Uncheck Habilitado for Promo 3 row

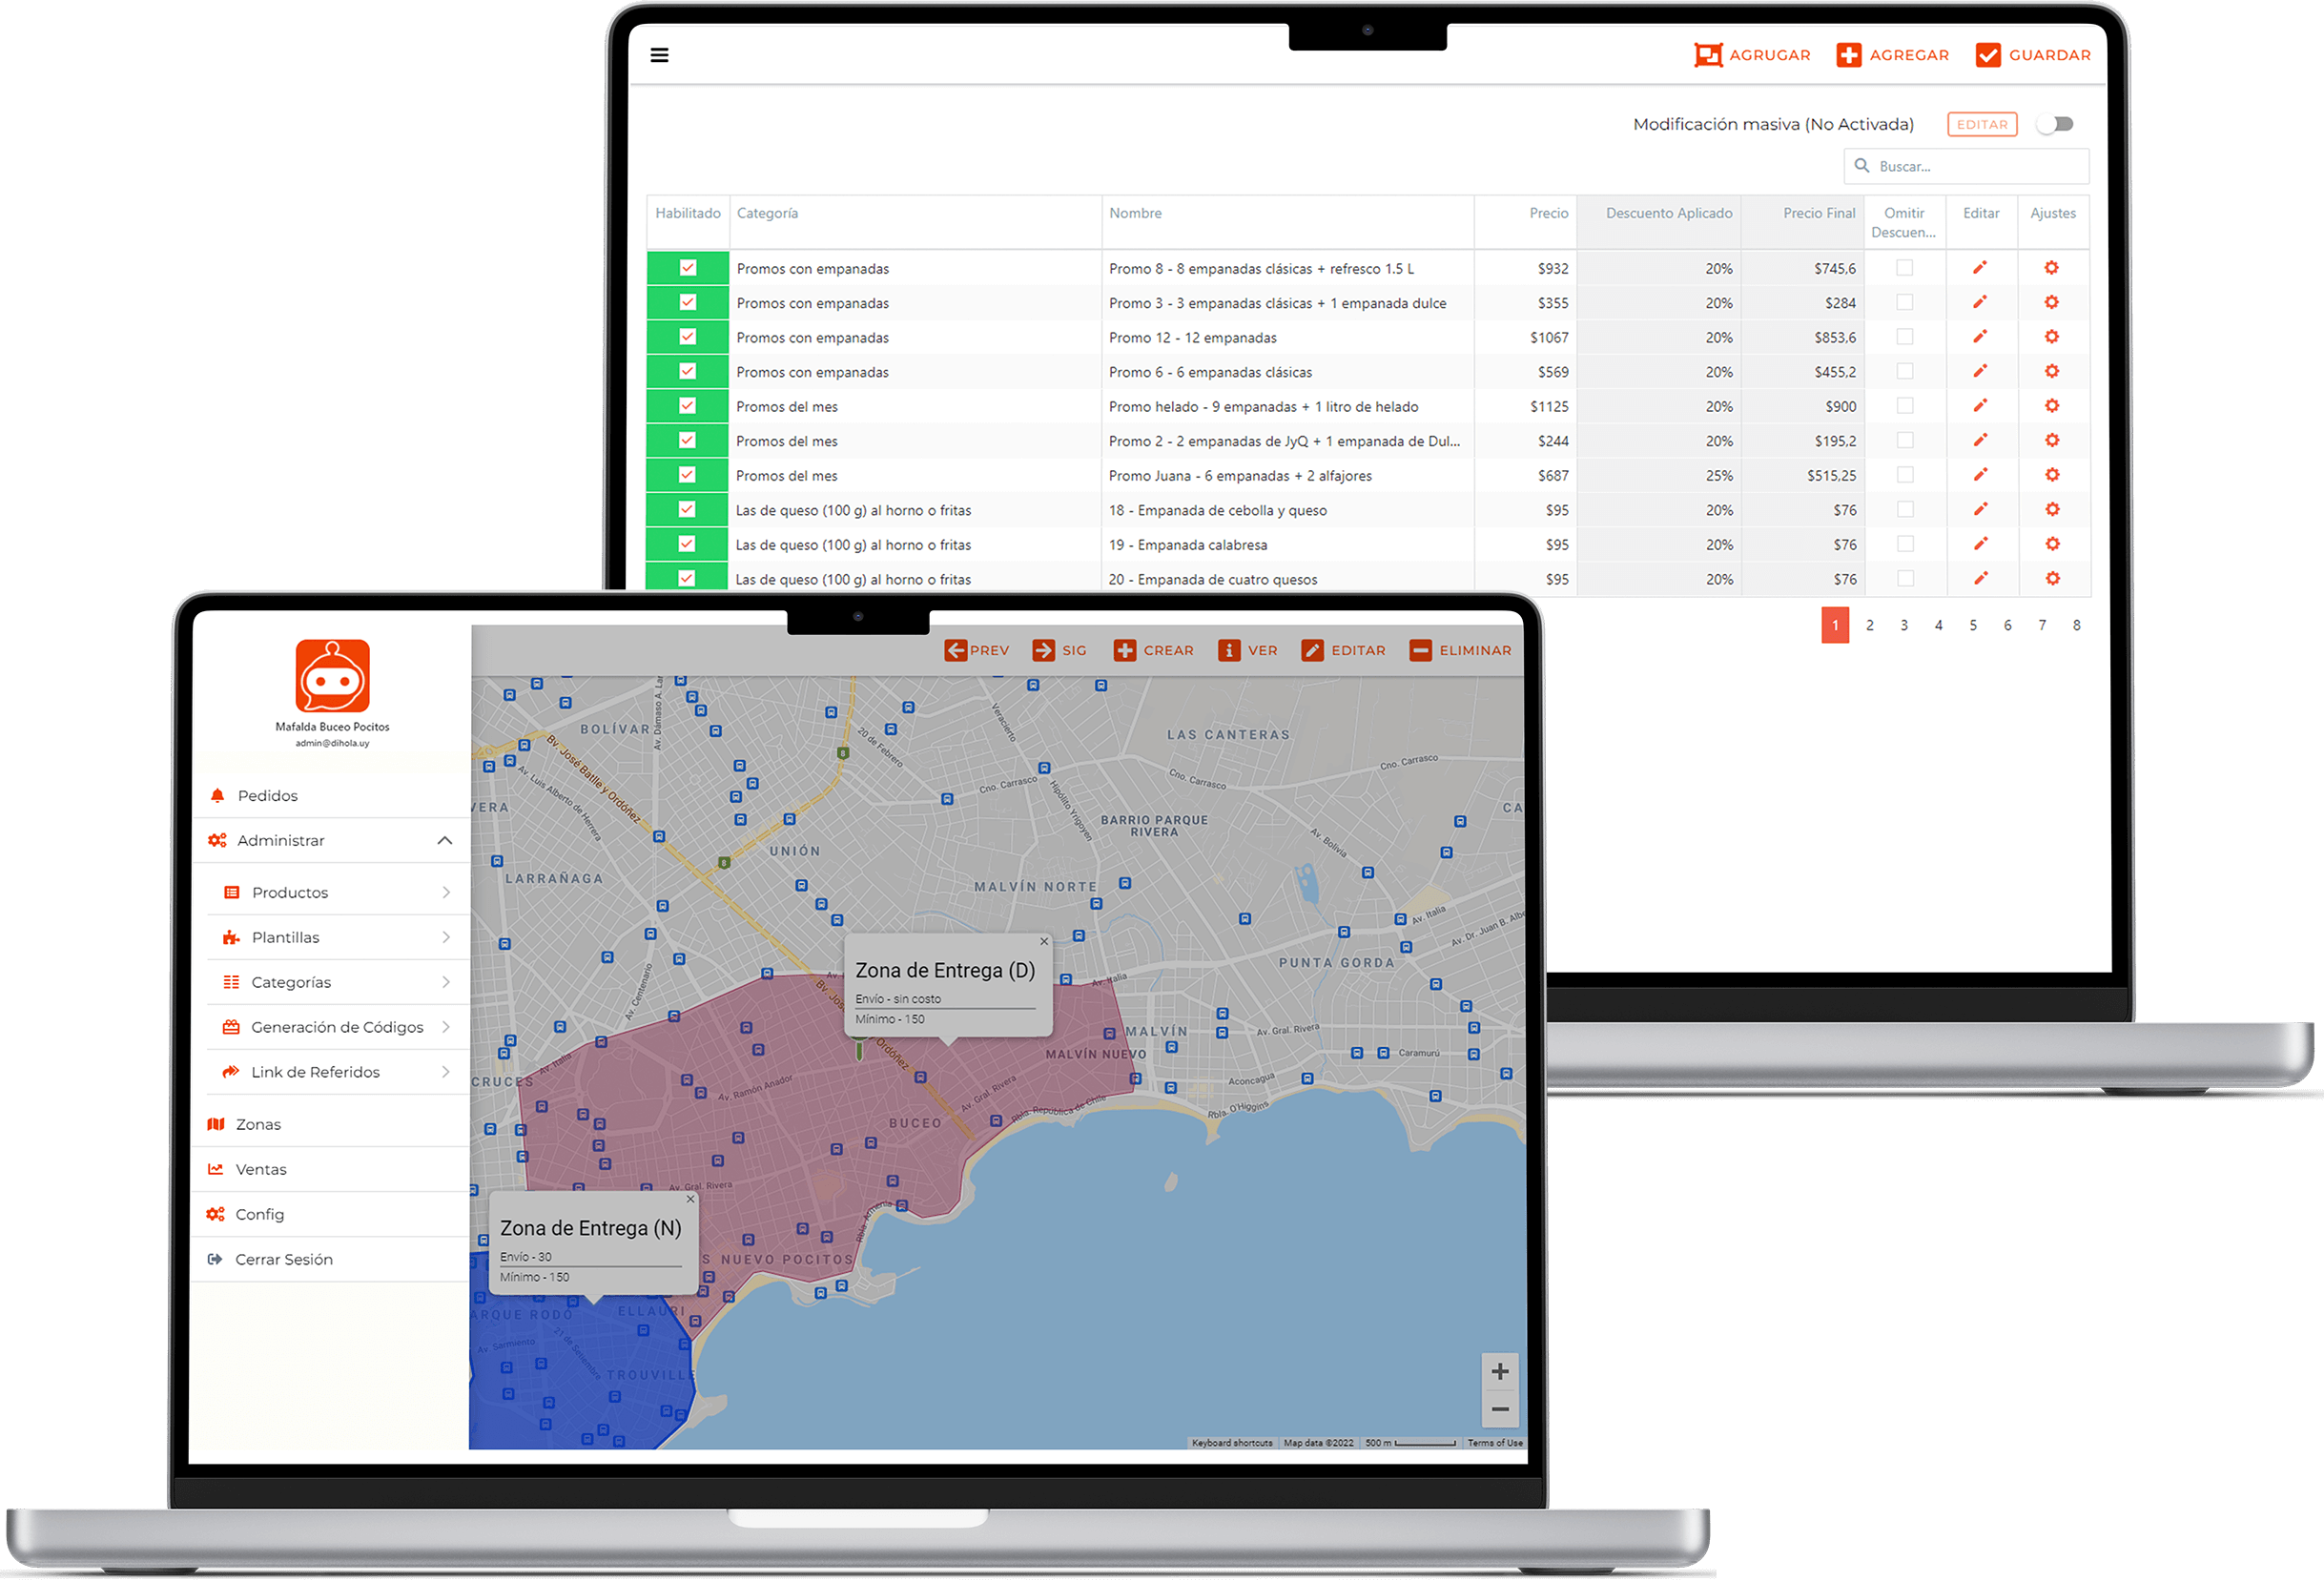(x=687, y=302)
